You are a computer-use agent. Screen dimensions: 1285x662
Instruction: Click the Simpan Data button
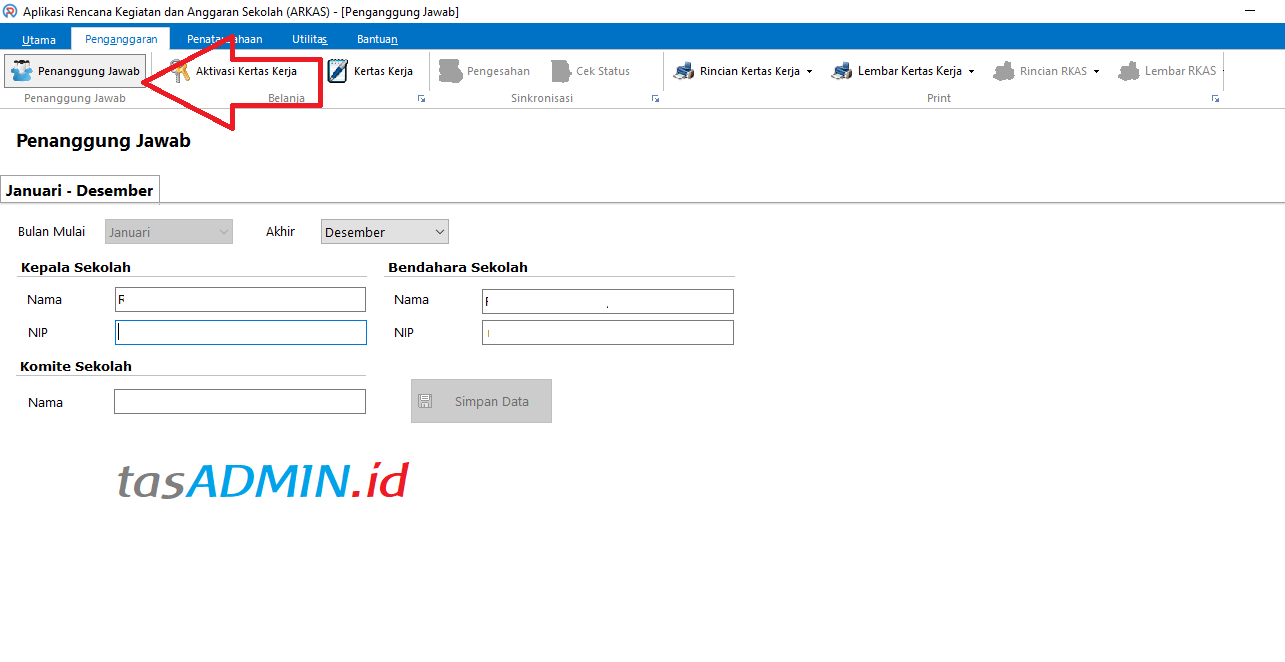coord(481,400)
